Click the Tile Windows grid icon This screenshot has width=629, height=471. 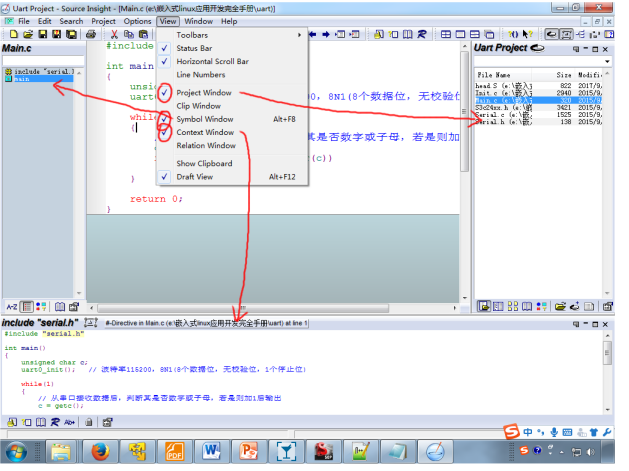tap(446, 35)
